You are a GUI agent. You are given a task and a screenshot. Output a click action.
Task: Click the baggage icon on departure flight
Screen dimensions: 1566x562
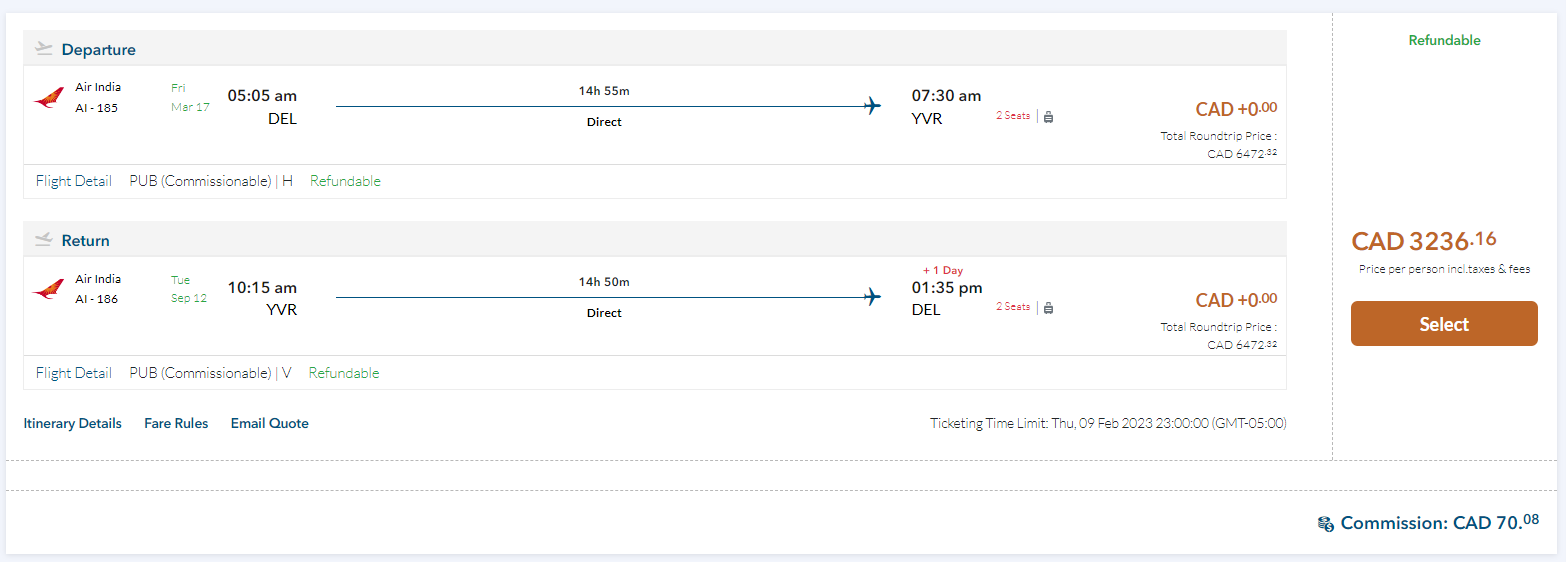coord(1048,116)
